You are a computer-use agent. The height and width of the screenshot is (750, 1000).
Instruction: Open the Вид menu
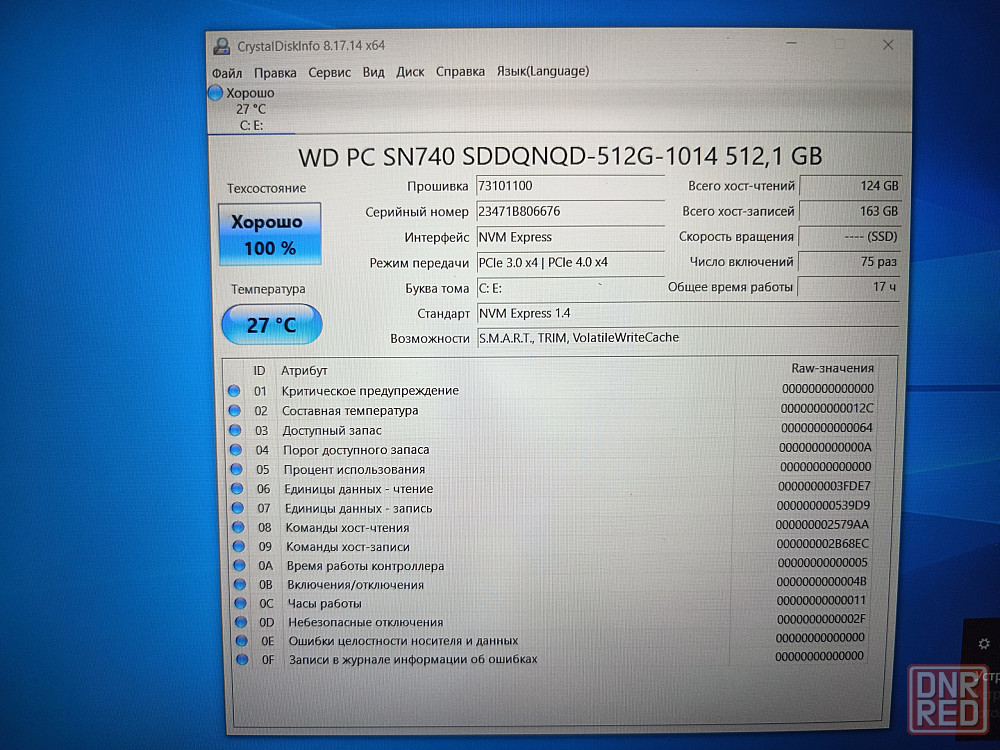[x=373, y=72]
